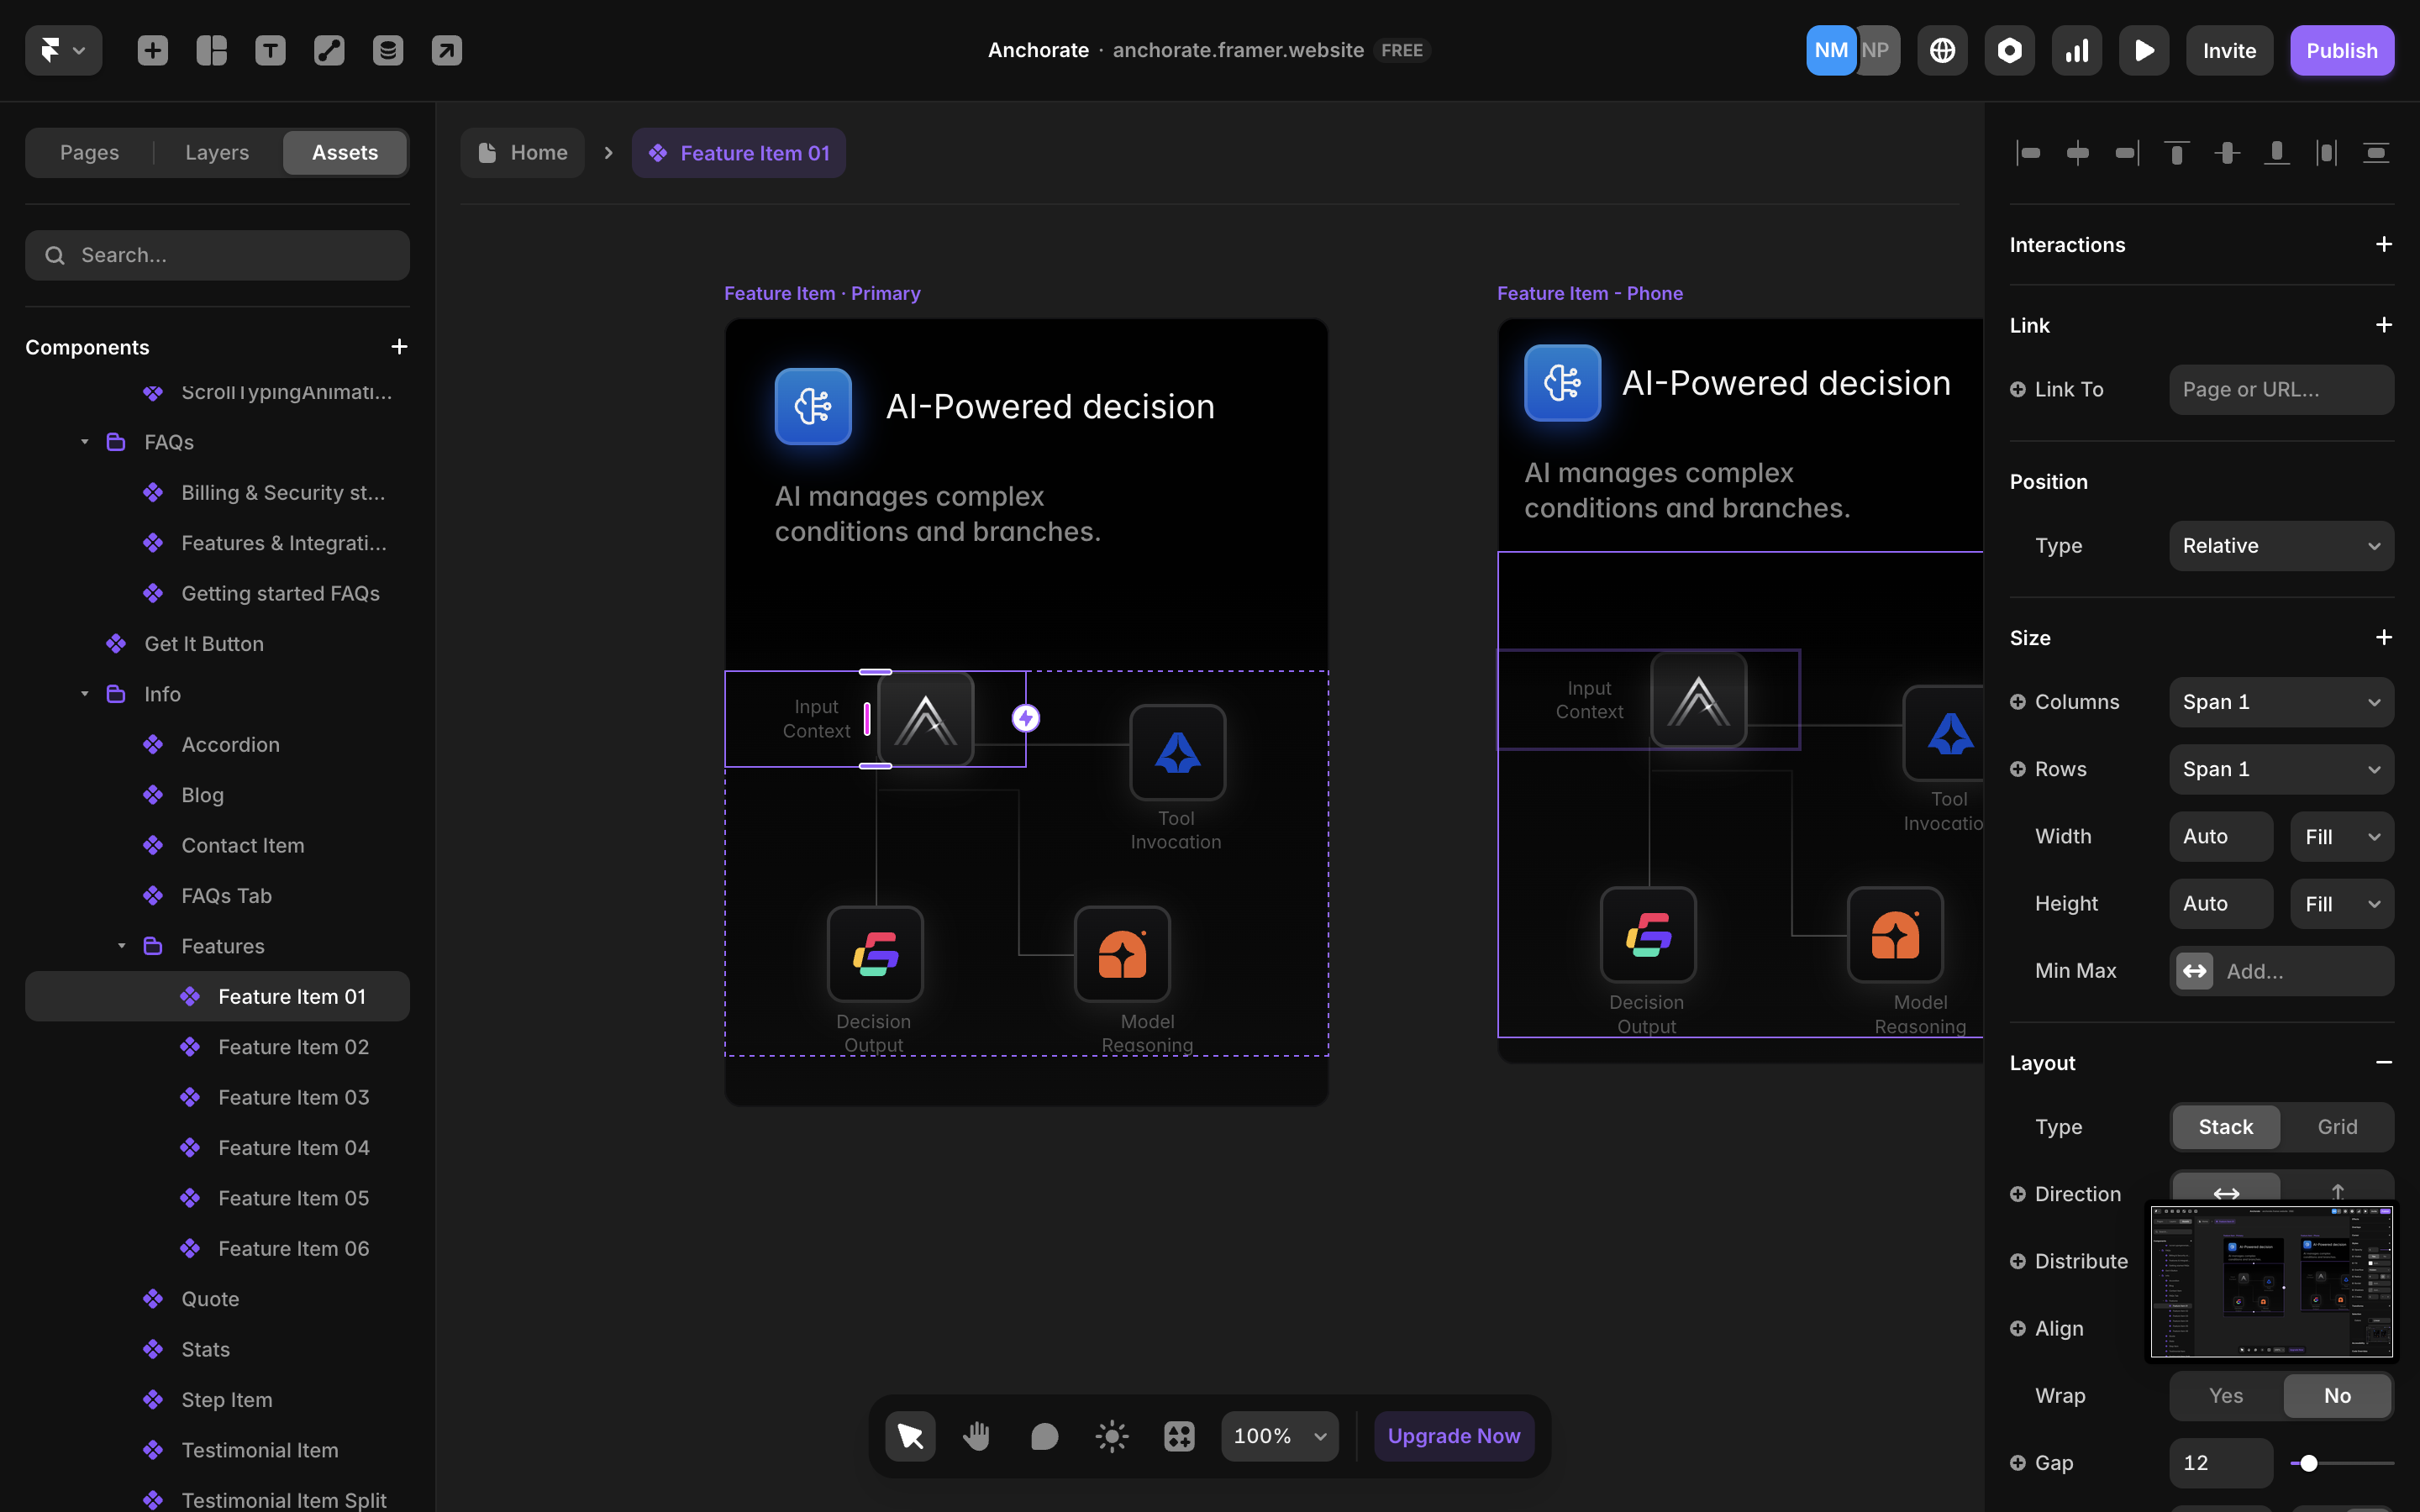This screenshot has height=1512, width=2420.
Task: Open the CMS database icon
Action: (388, 50)
